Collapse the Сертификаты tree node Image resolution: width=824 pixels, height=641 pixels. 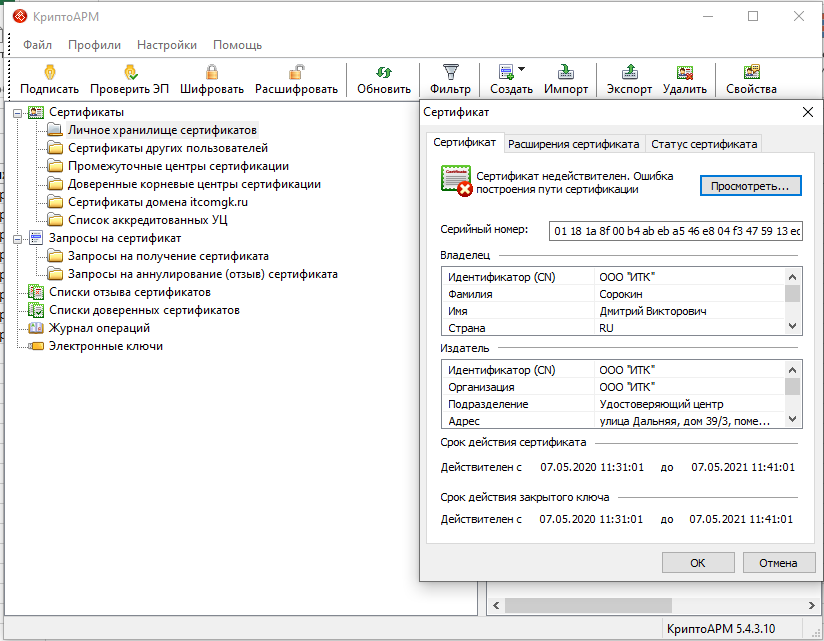click(17, 112)
